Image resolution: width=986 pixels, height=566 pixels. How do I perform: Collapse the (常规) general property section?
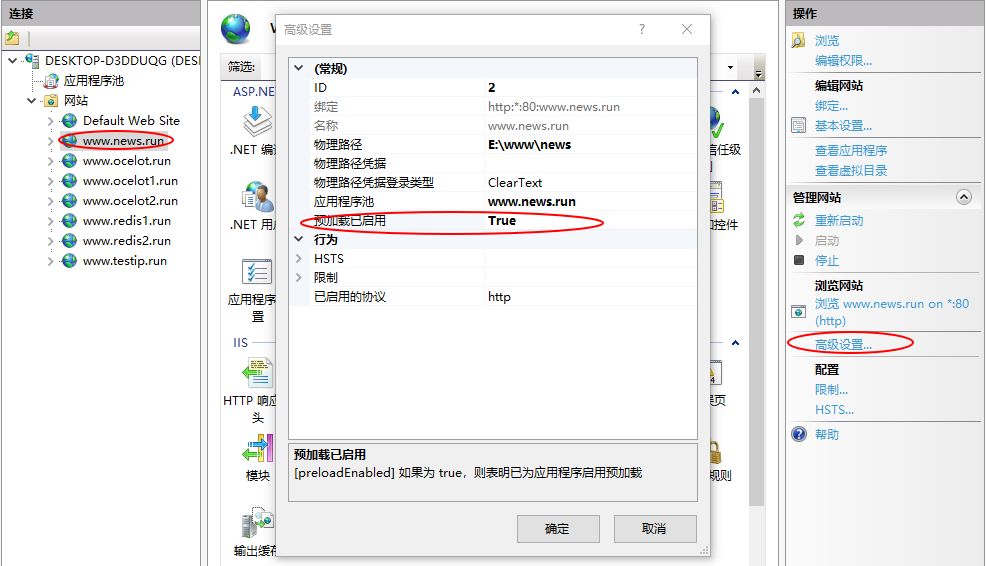(x=299, y=68)
